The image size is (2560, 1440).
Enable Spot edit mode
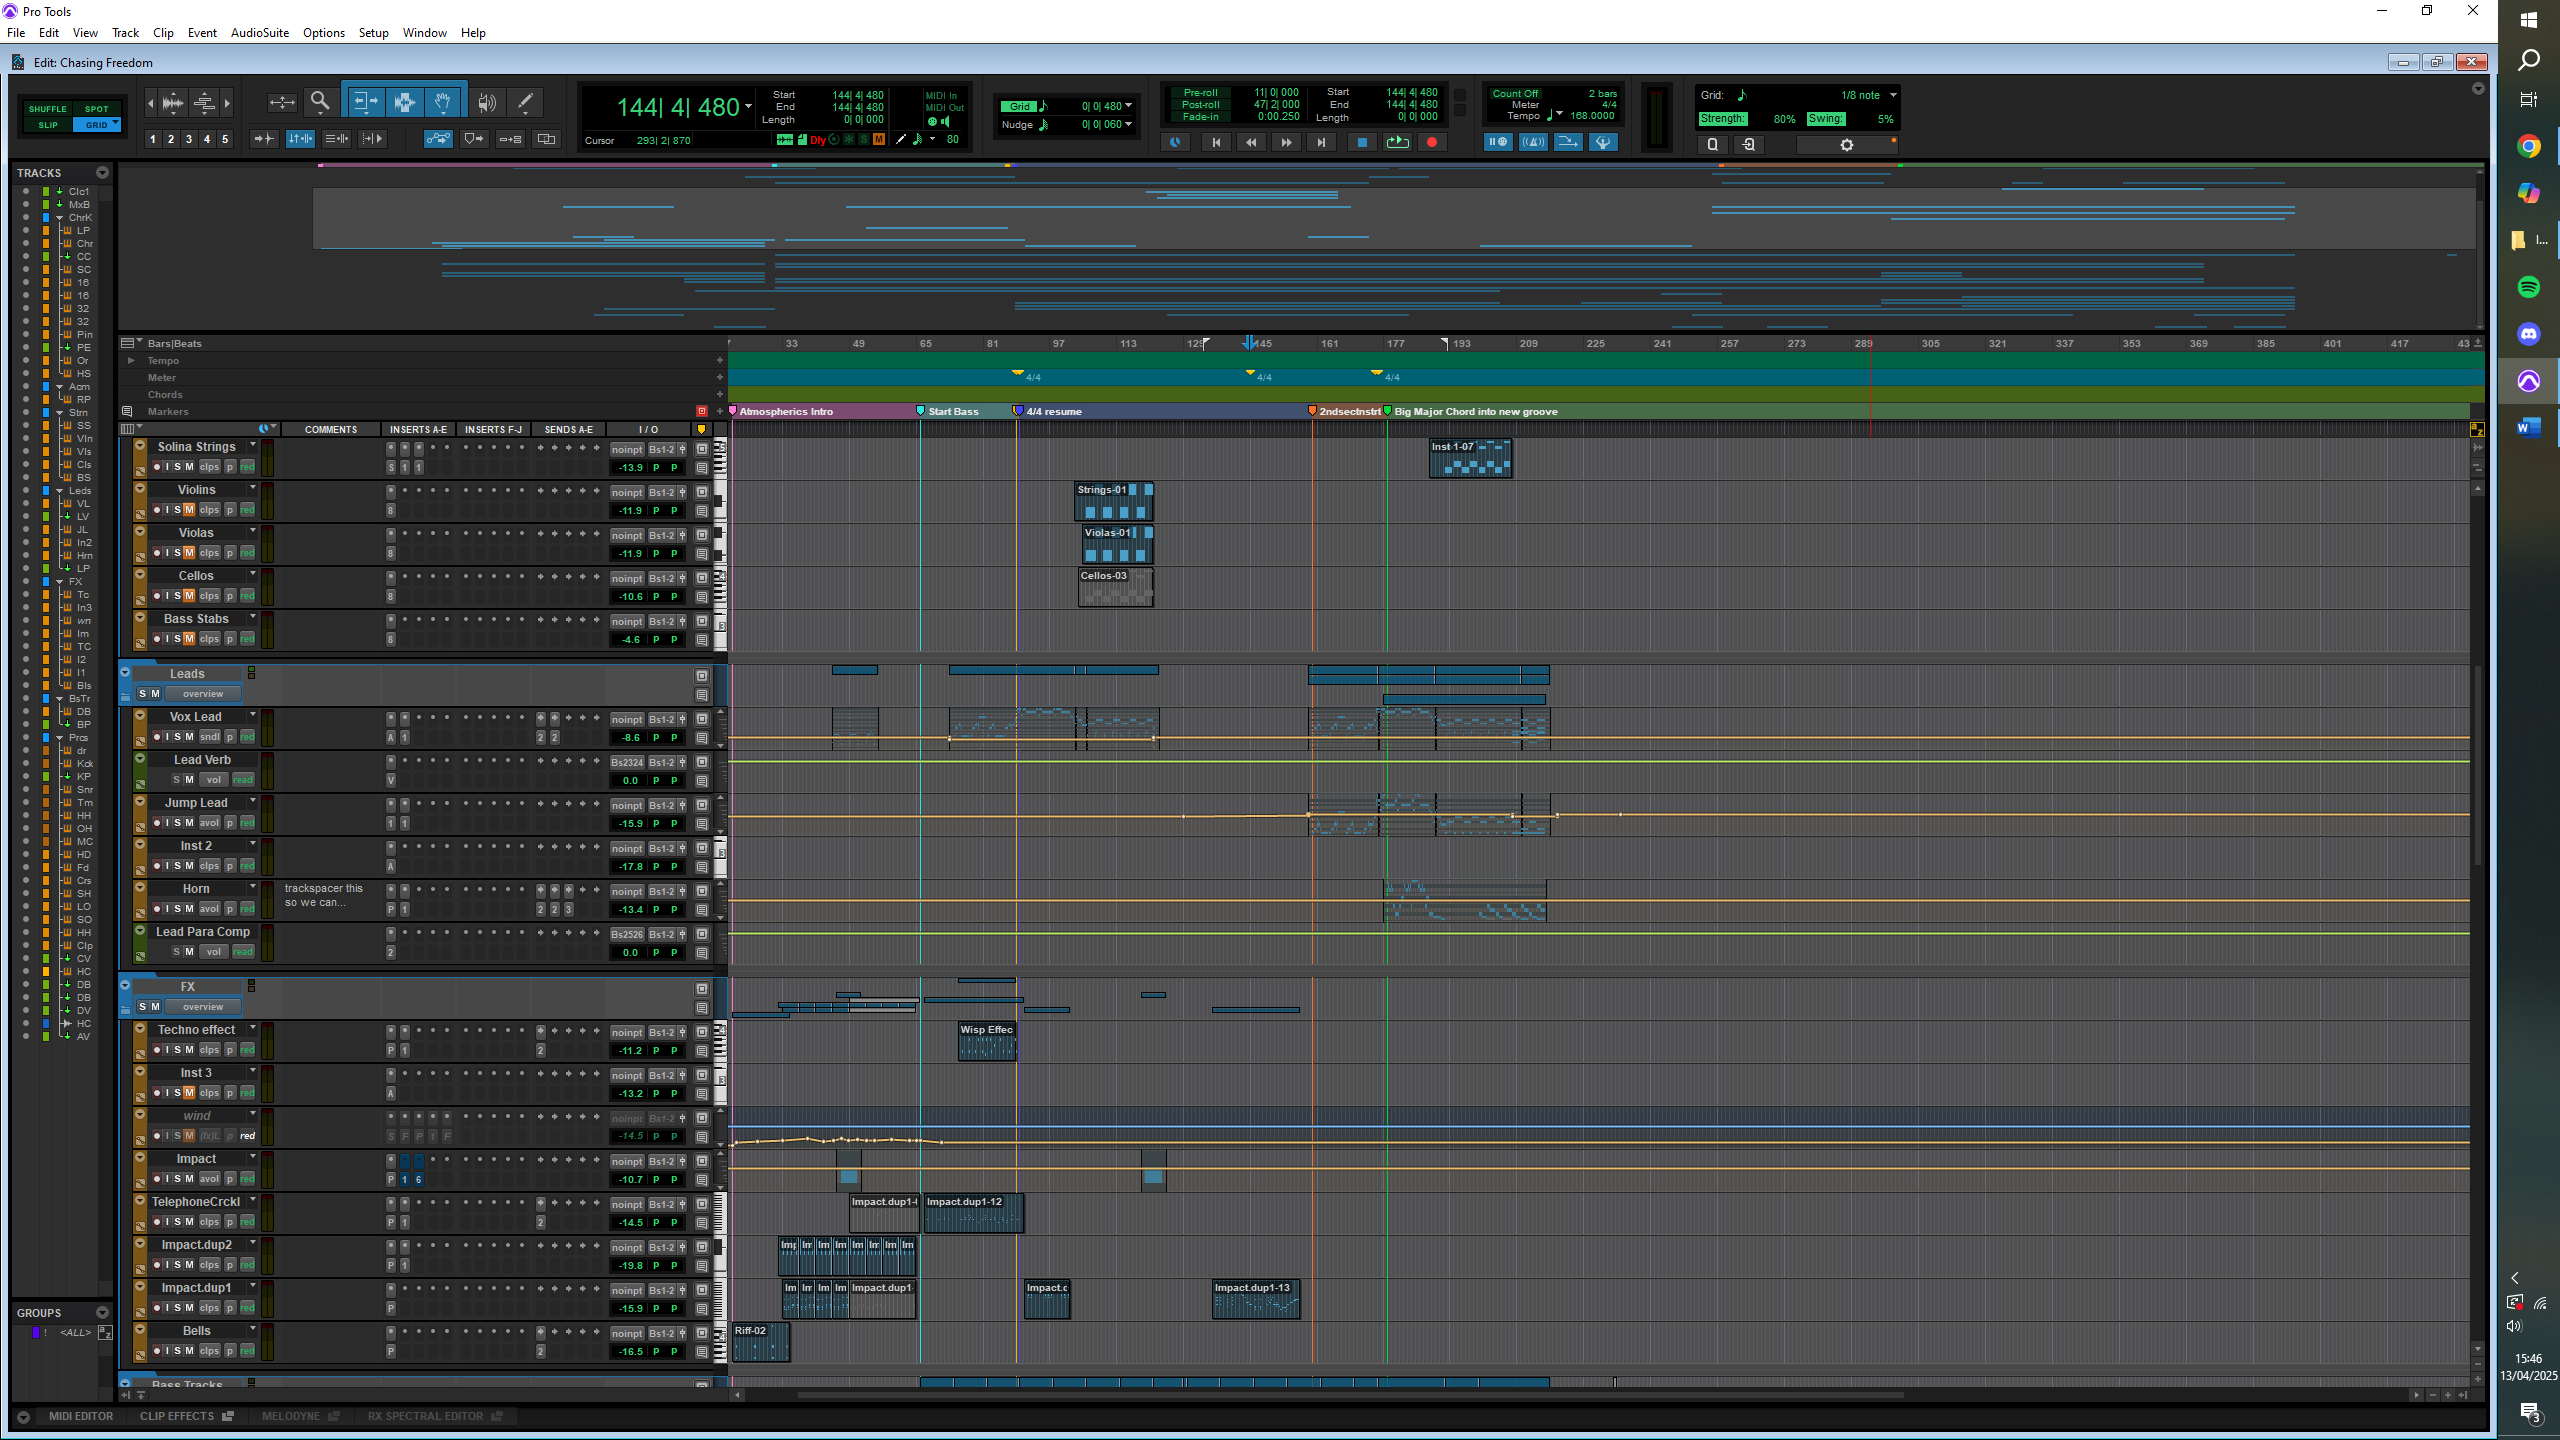pos(96,109)
